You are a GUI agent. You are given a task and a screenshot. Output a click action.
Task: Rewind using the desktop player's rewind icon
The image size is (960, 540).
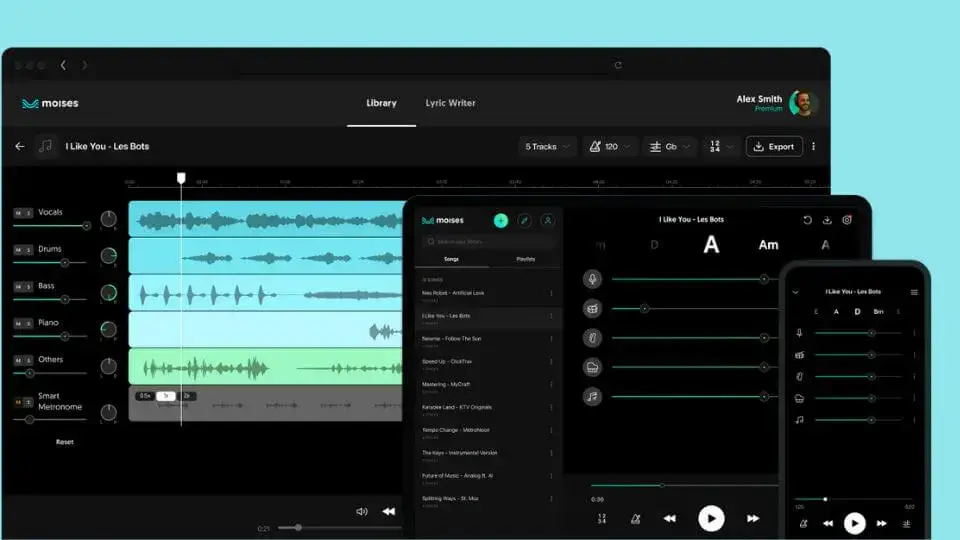[389, 511]
